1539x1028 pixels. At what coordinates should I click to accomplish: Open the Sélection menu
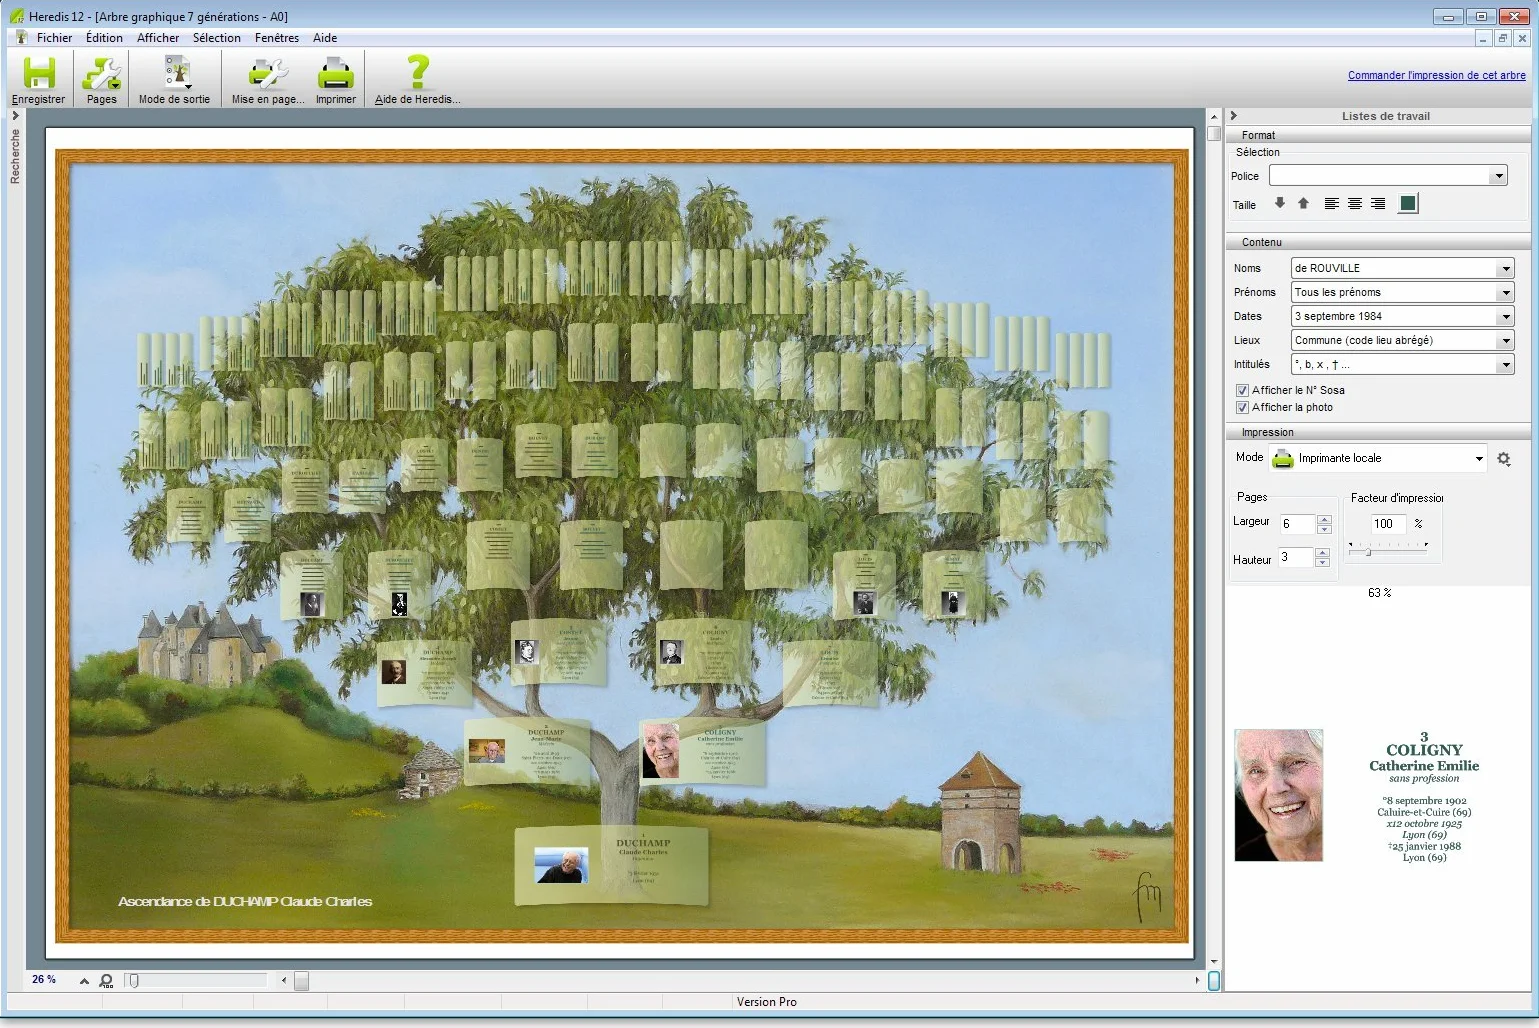point(217,38)
